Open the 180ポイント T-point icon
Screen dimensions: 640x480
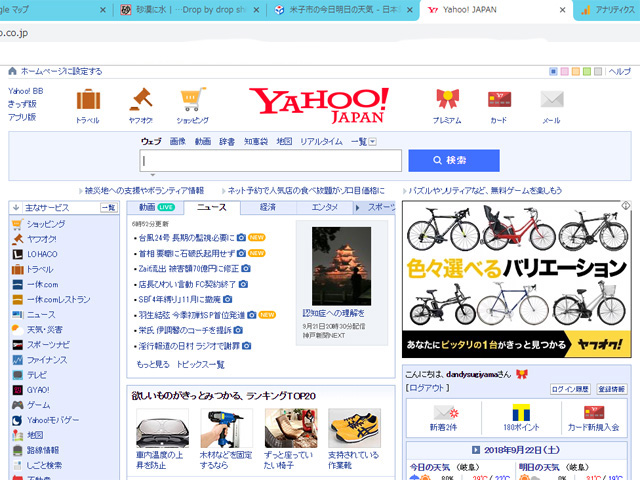coord(521,412)
